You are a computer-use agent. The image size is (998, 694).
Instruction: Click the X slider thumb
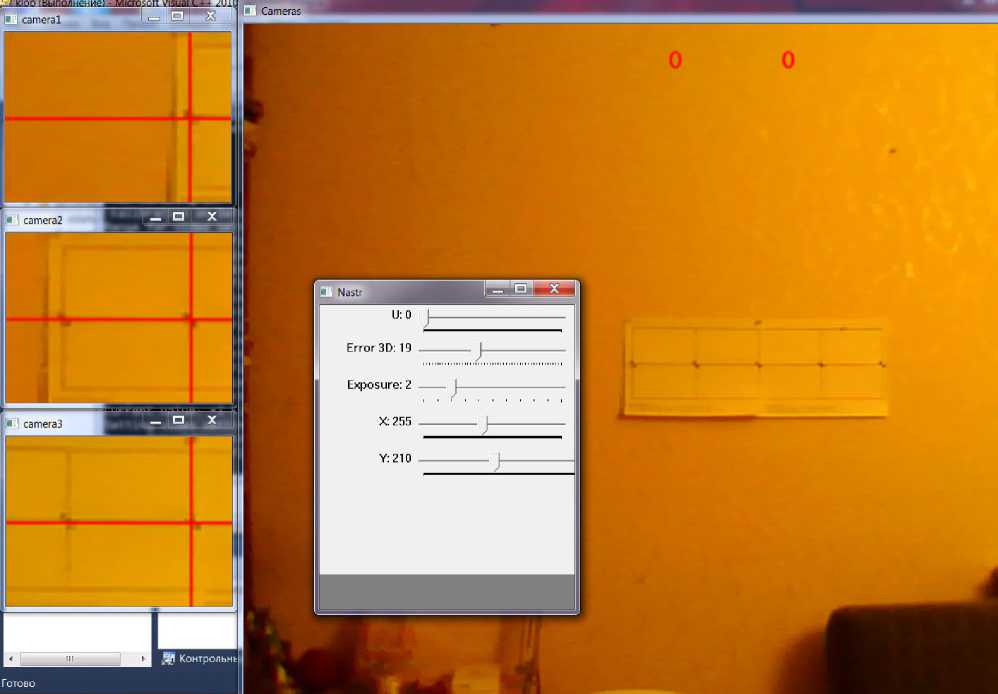pos(484,424)
